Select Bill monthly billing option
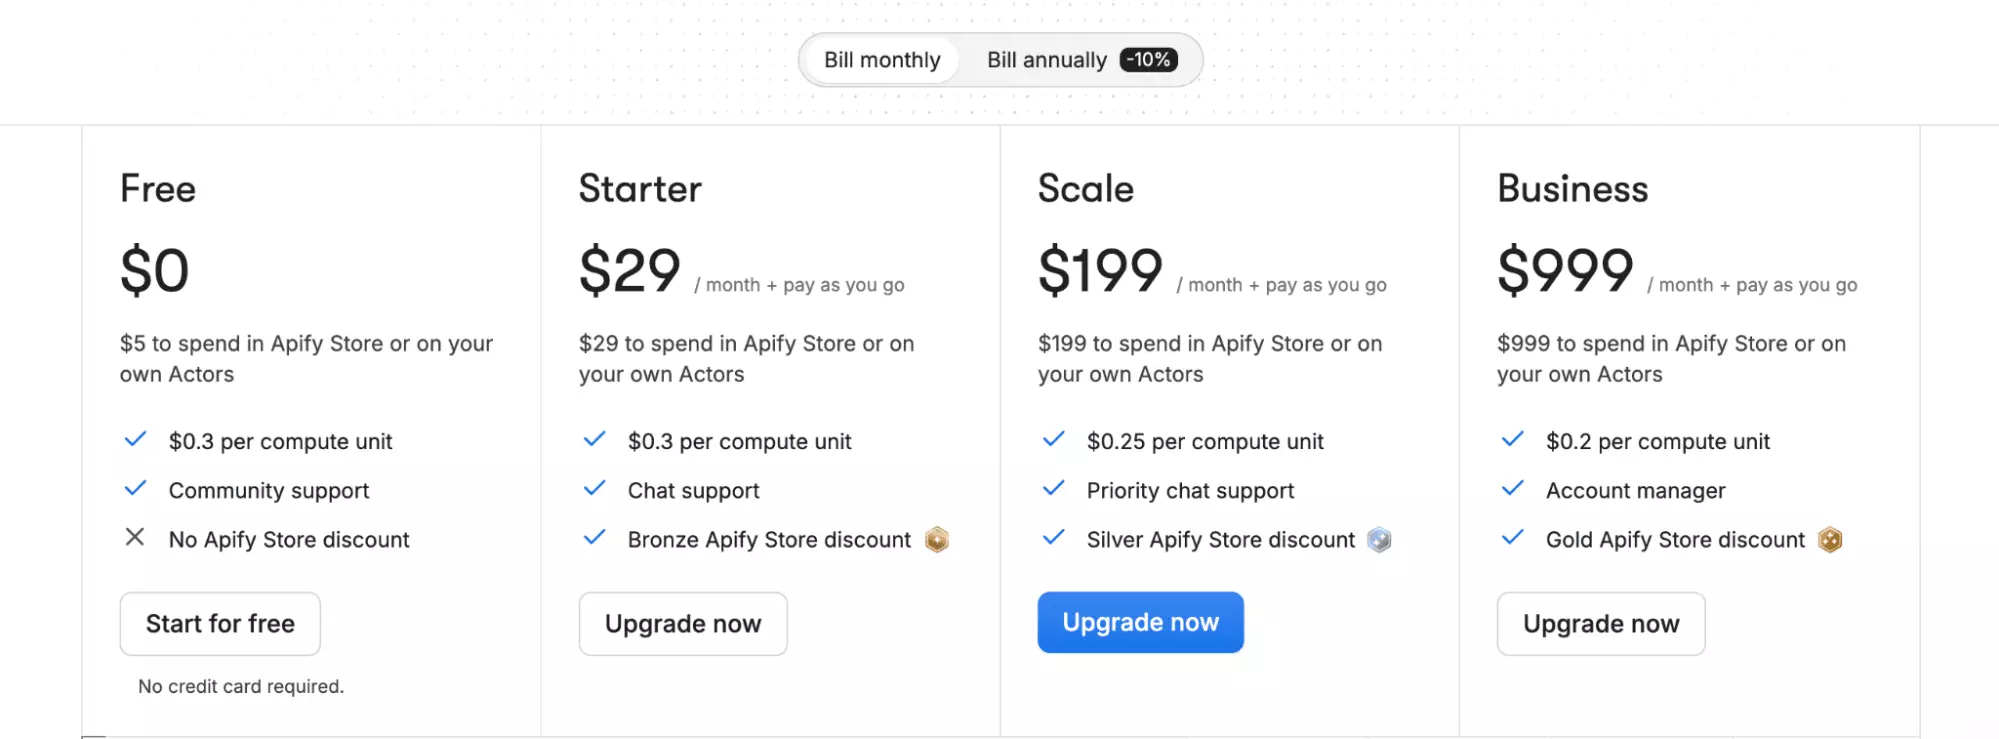This screenshot has height=739, width=1999. pyautogui.click(x=880, y=59)
